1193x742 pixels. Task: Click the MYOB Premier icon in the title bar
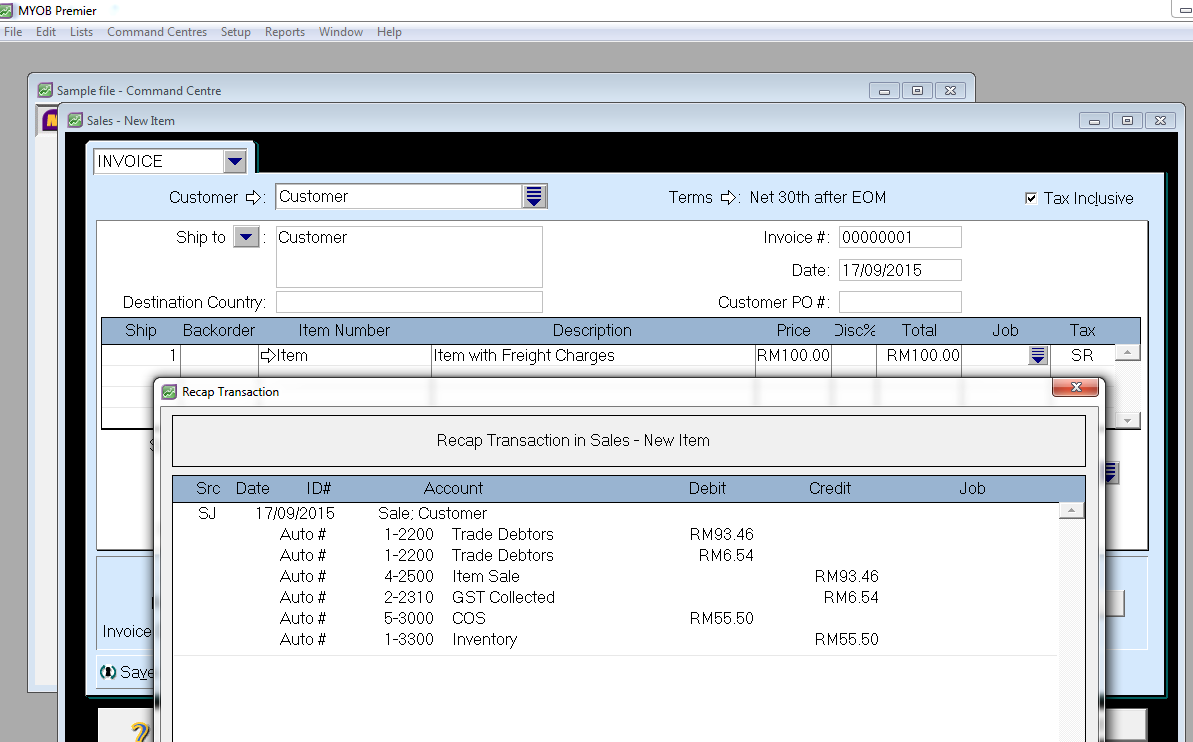click(x=10, y=9)
